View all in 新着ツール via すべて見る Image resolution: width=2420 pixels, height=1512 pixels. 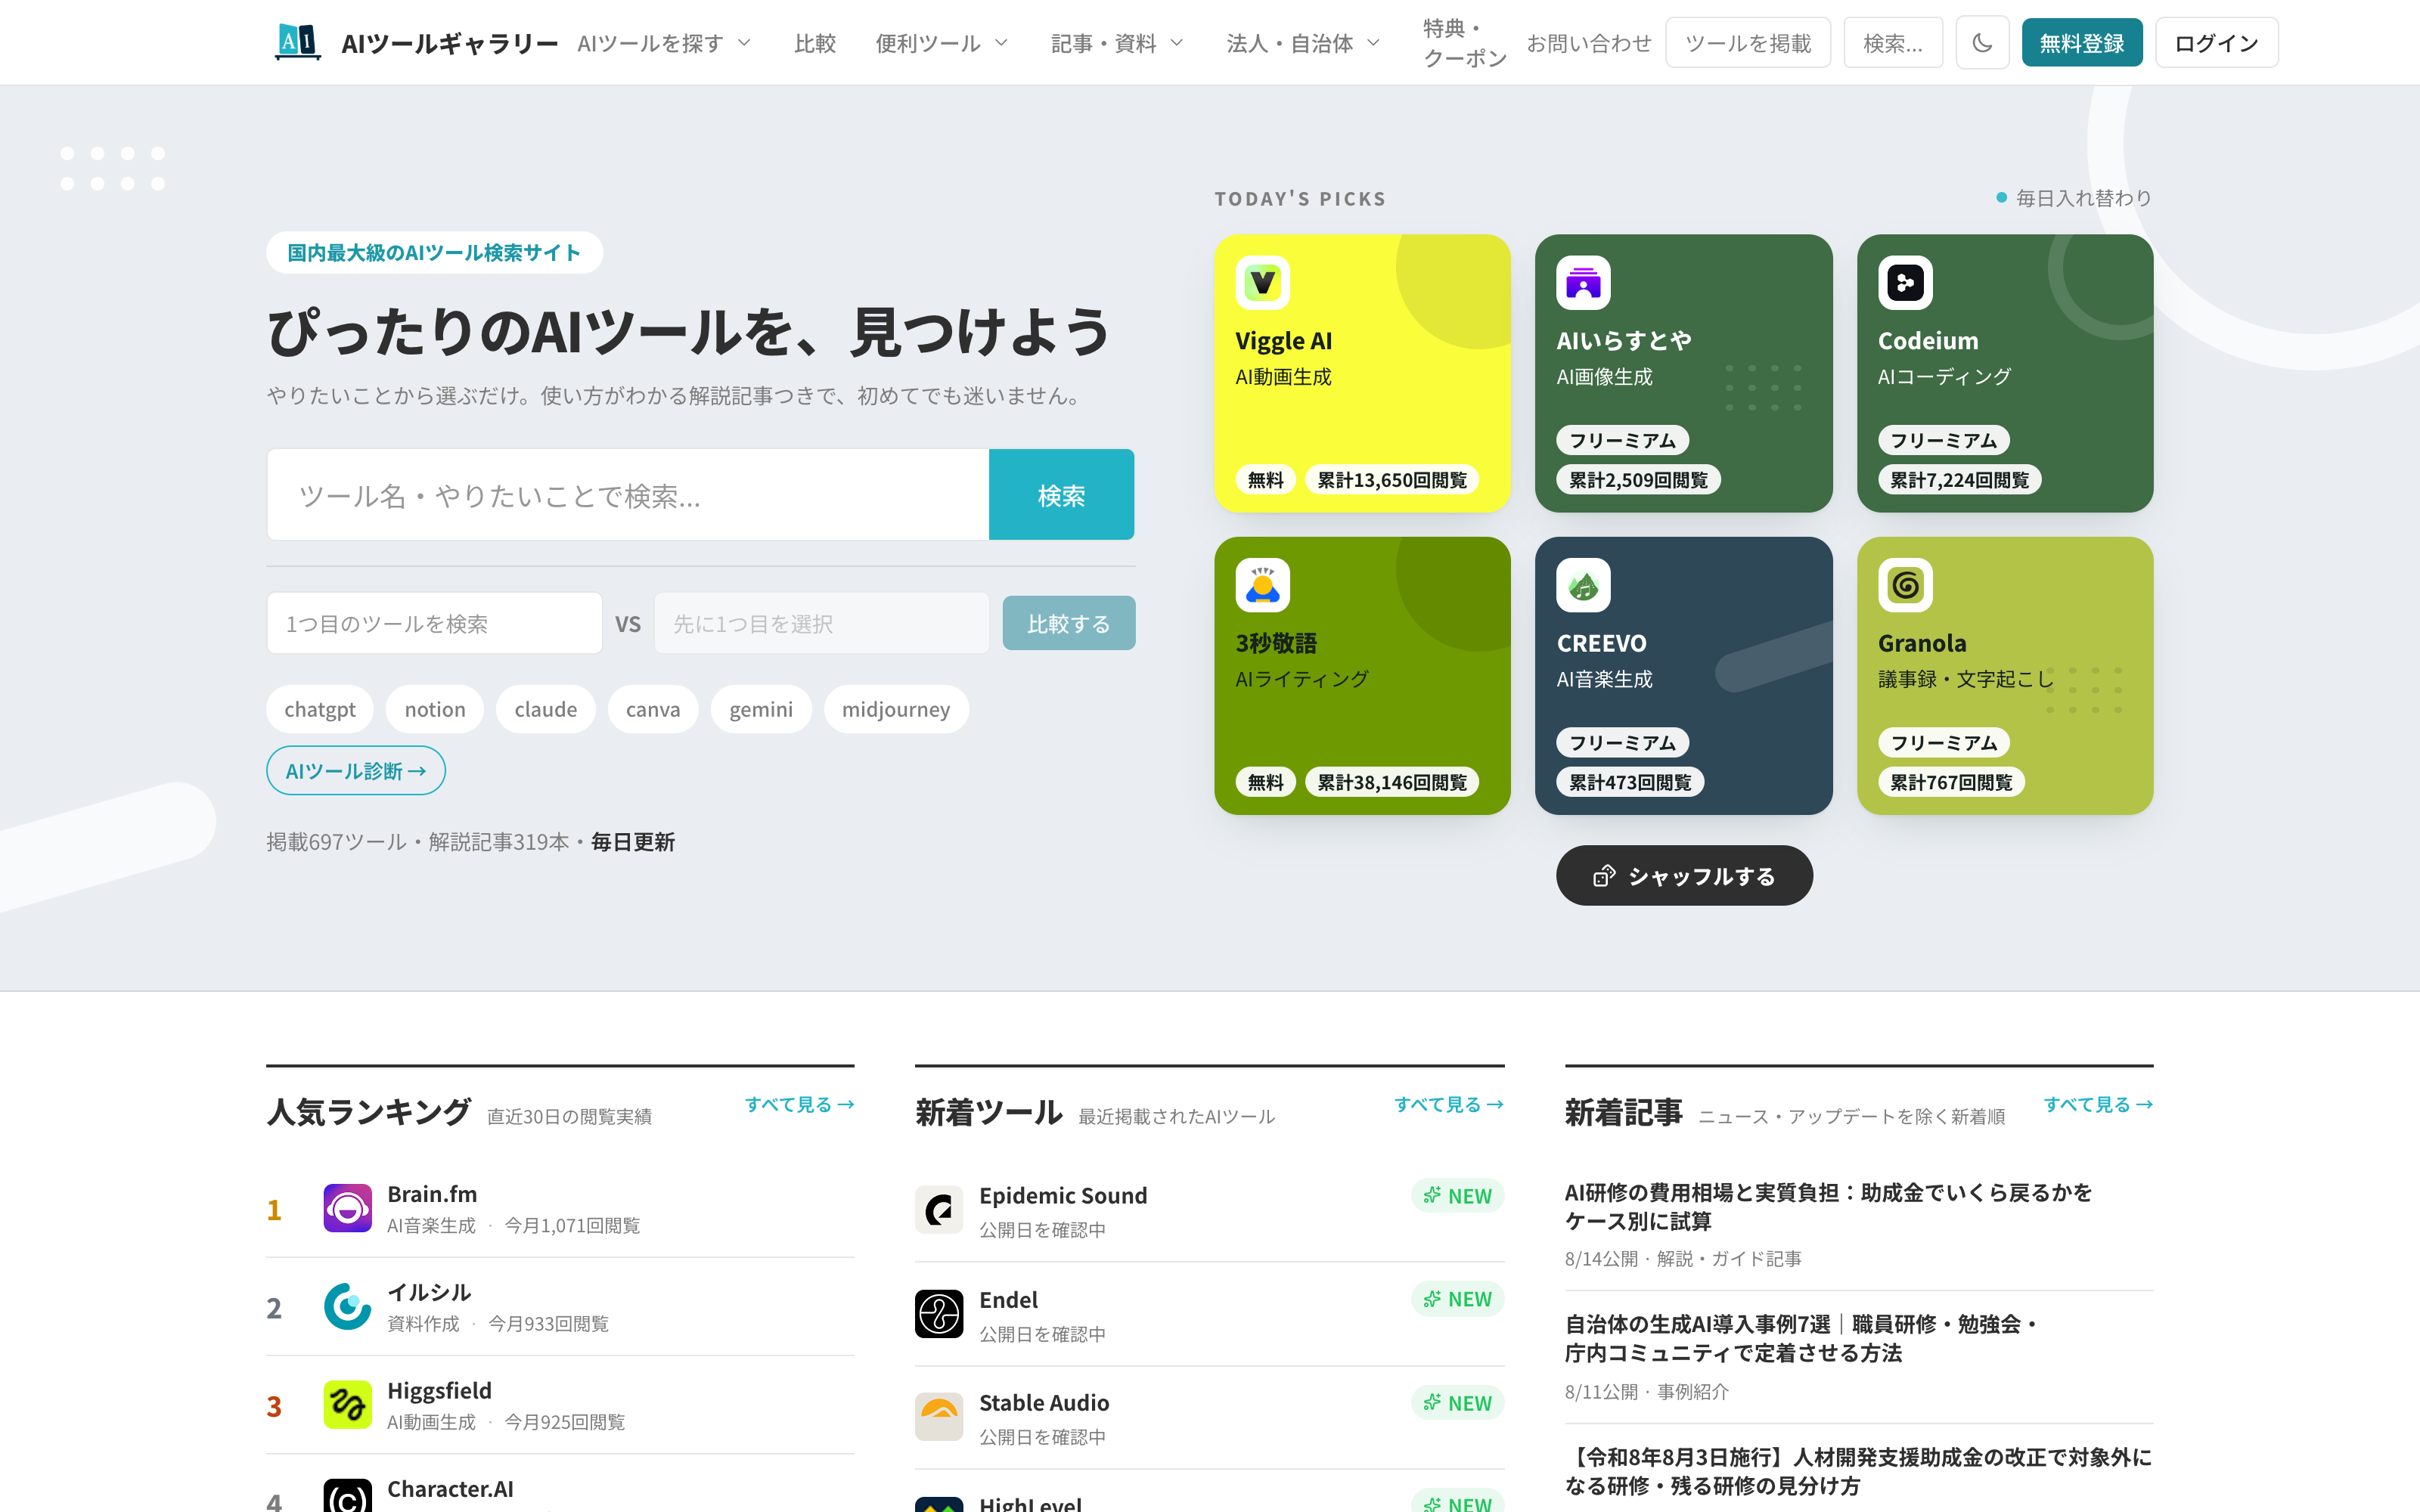(1449, 1104)
